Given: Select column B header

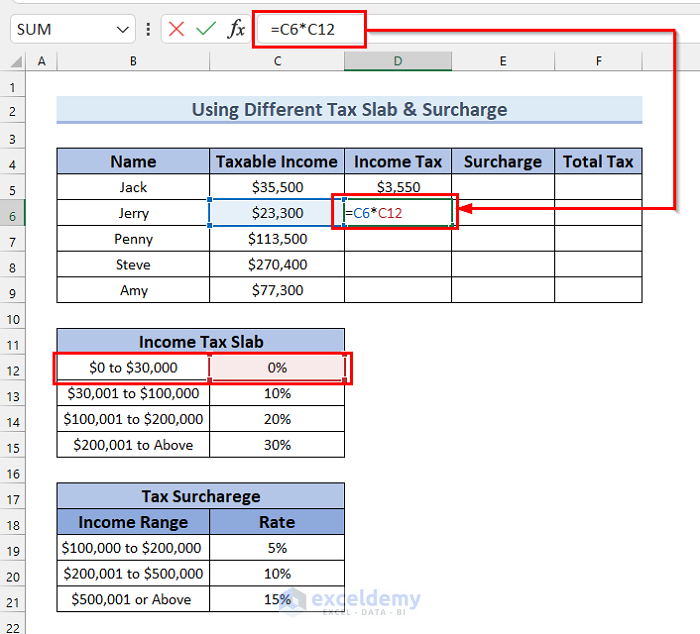Looking at the screenshot, I should 133,61.
